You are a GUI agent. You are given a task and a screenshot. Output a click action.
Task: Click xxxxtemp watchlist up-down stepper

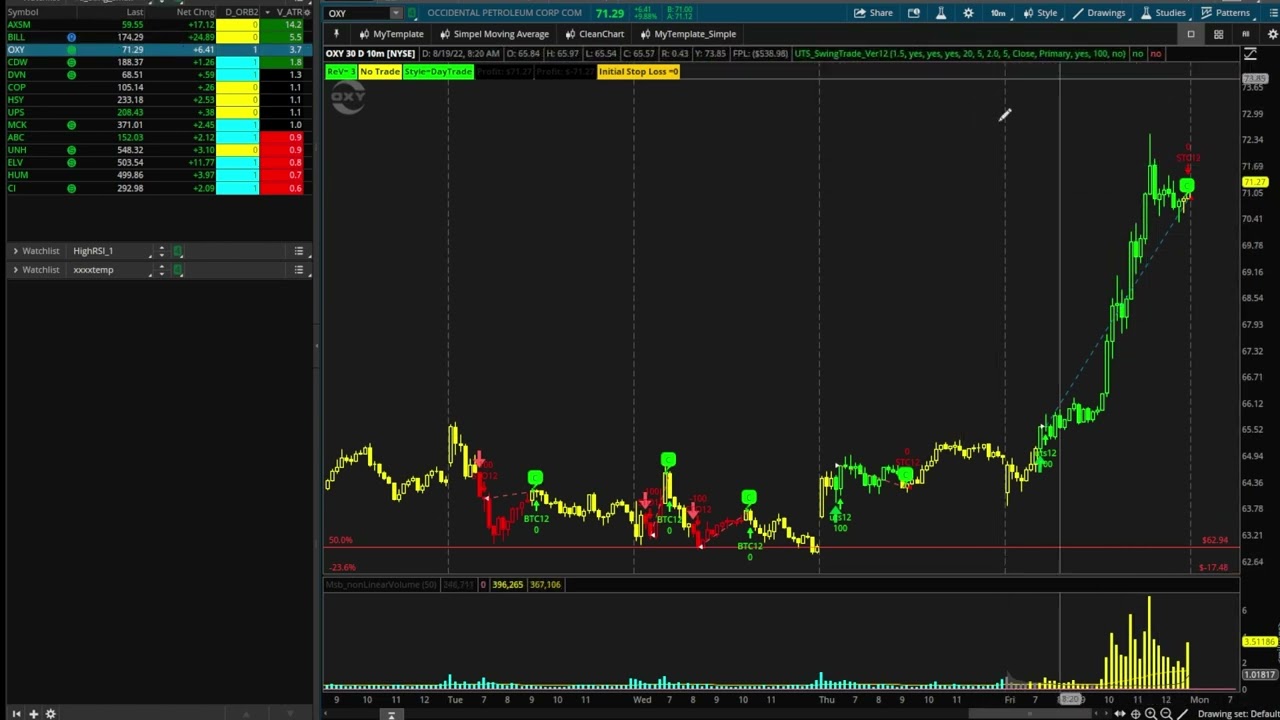160,270
